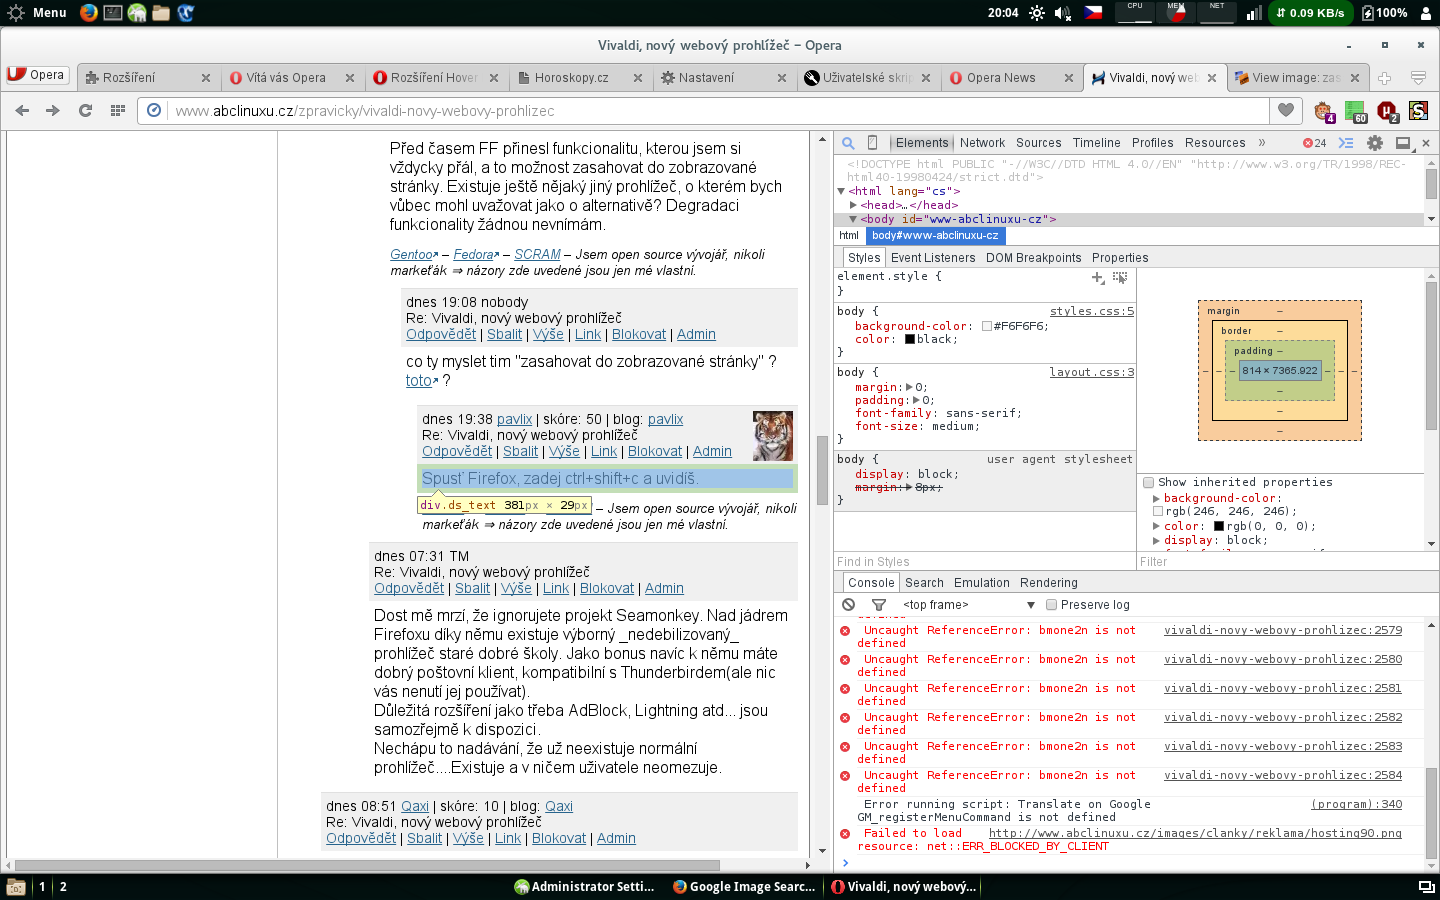Toggle device mode in DevTools
The width and height of the screenshot is (1440, 900).
(x=872, y=143)
